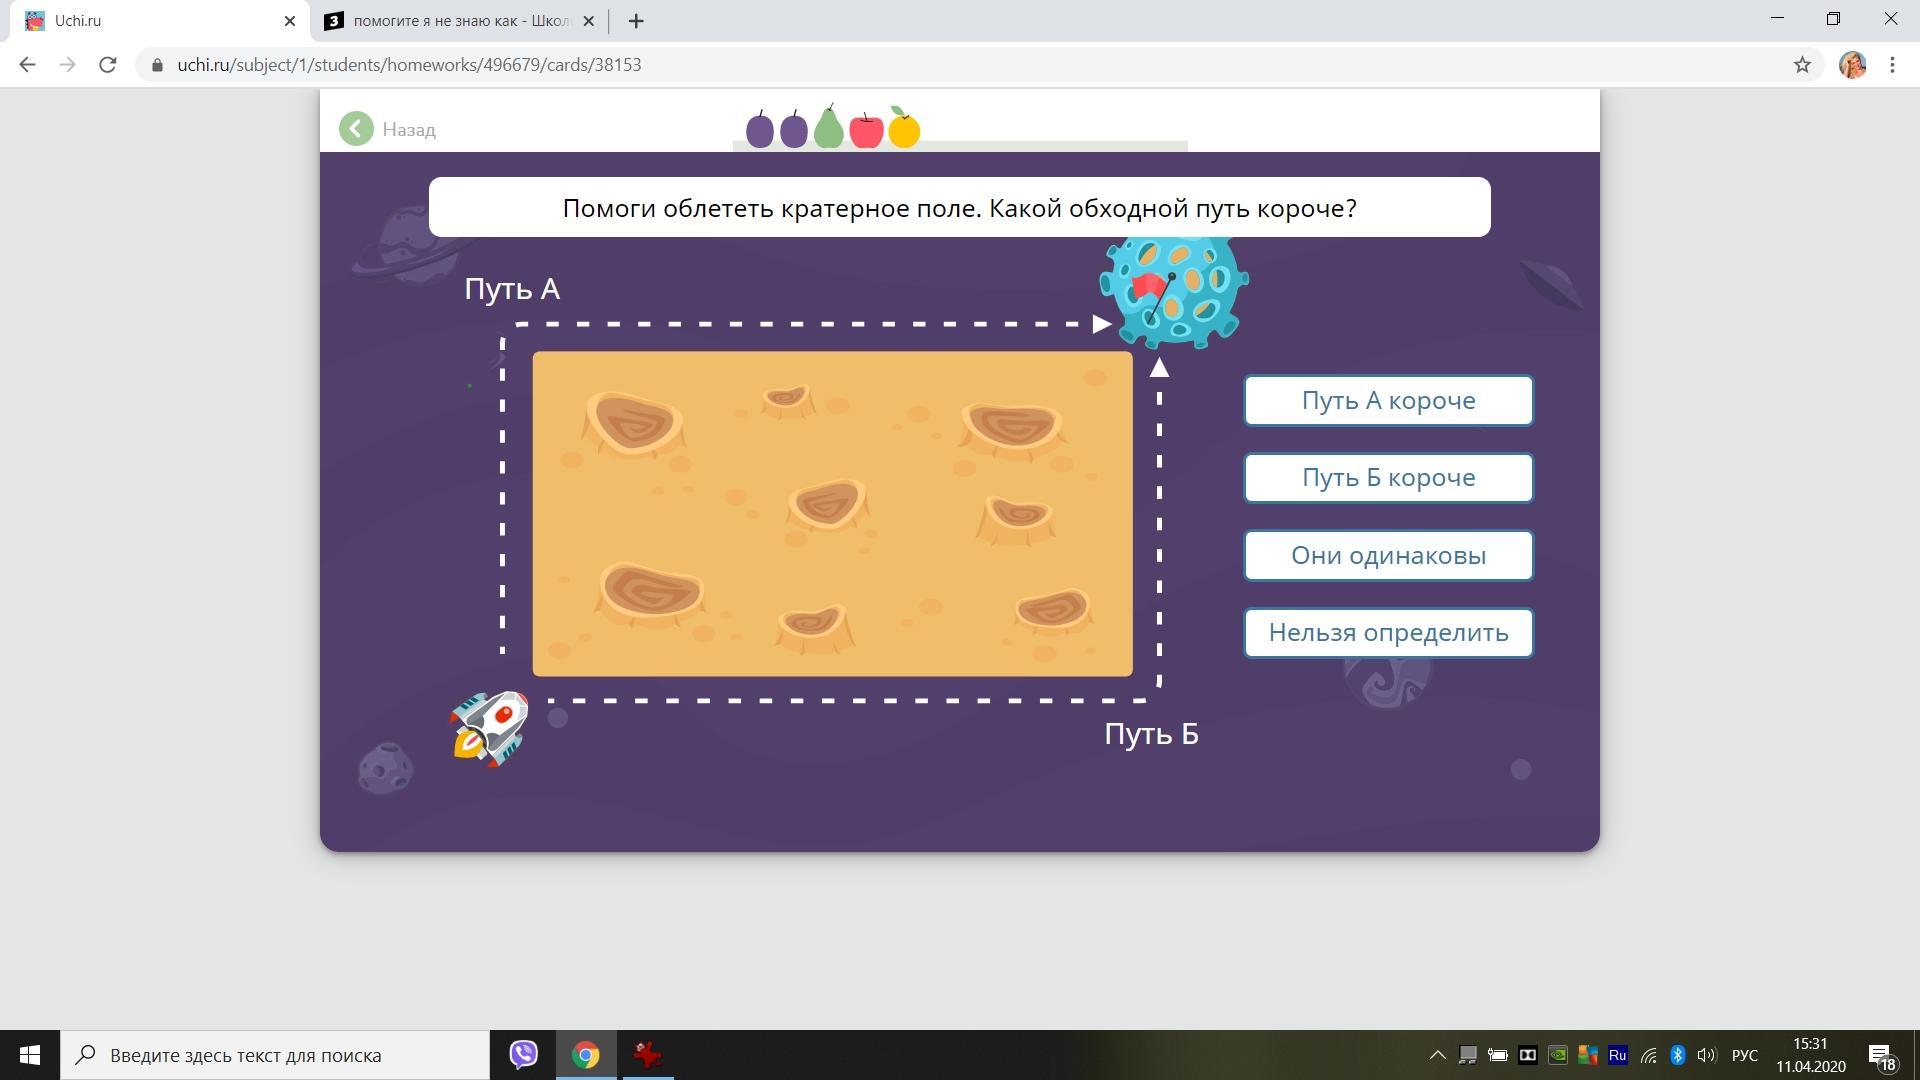Click the uchi.ru address bar
This screenshot has width=1920, height=1080.
[980, 65]
